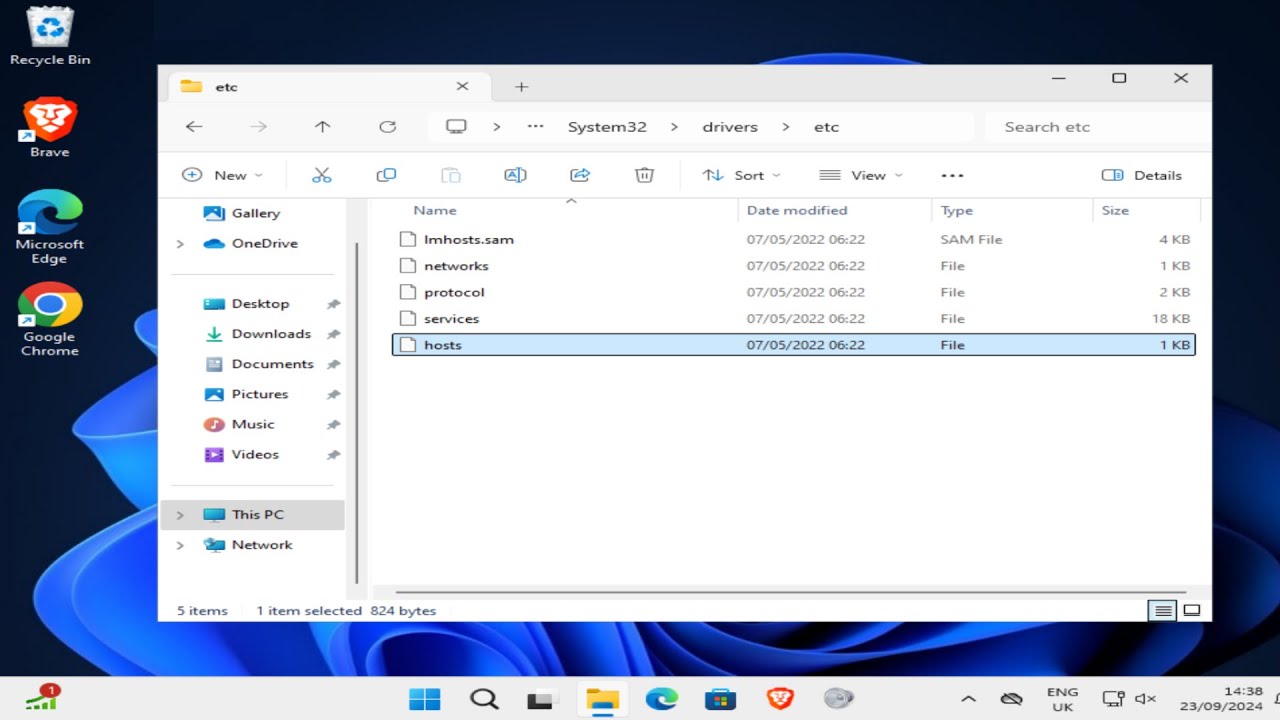Expand the Network tree node
The image size is (1280, 720).
coord(180,545)
